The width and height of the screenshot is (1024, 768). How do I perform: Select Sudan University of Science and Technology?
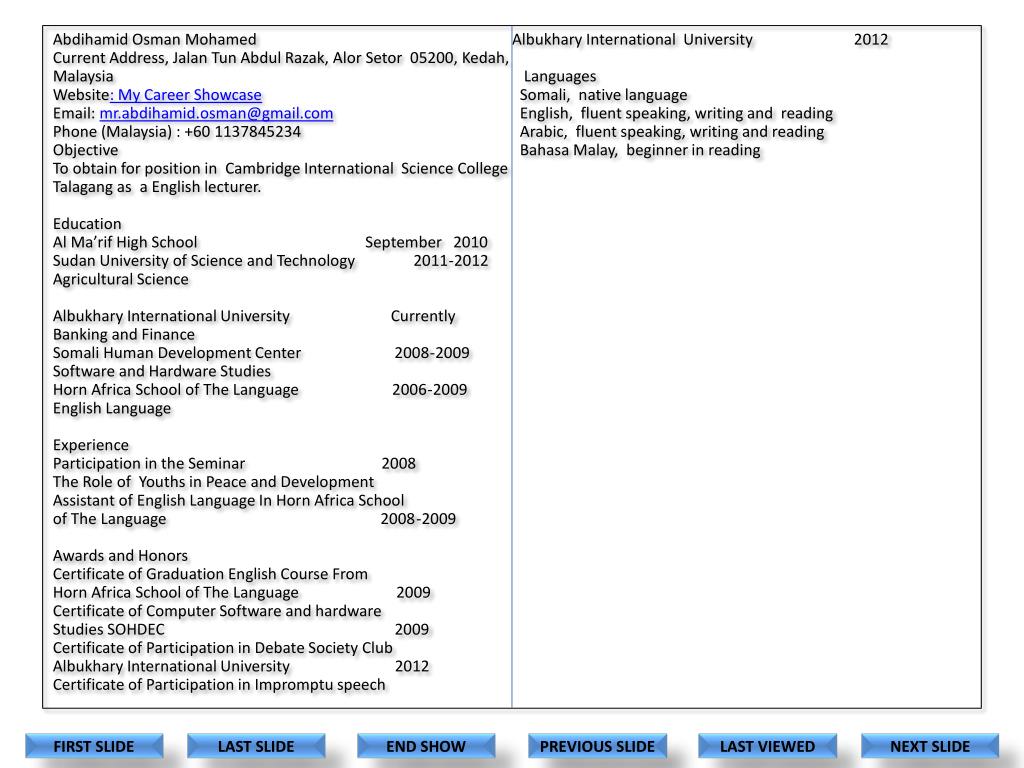click(204, 261)
